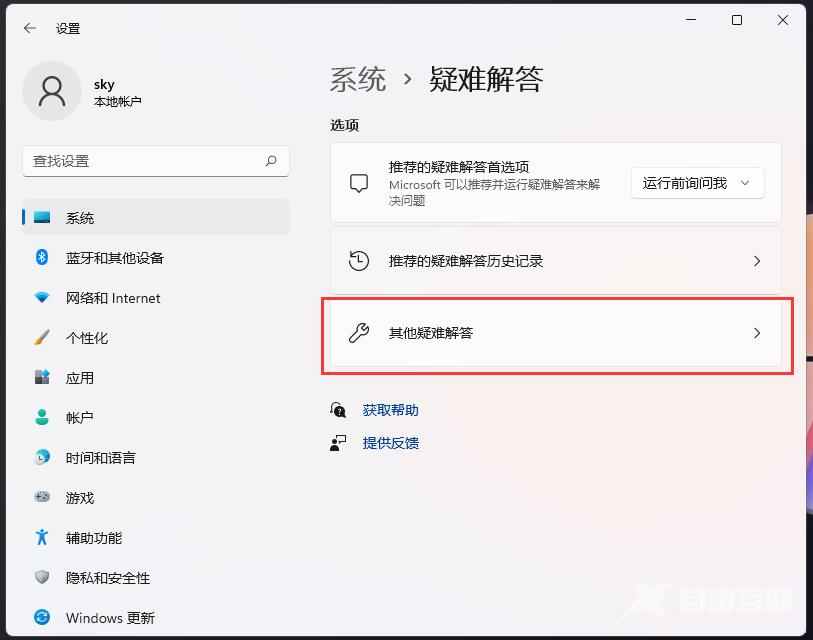Viewport: 813px width, 640px height.
Task: Open 帐户 settings via the people icon
Action: click(x=41, y=418)
